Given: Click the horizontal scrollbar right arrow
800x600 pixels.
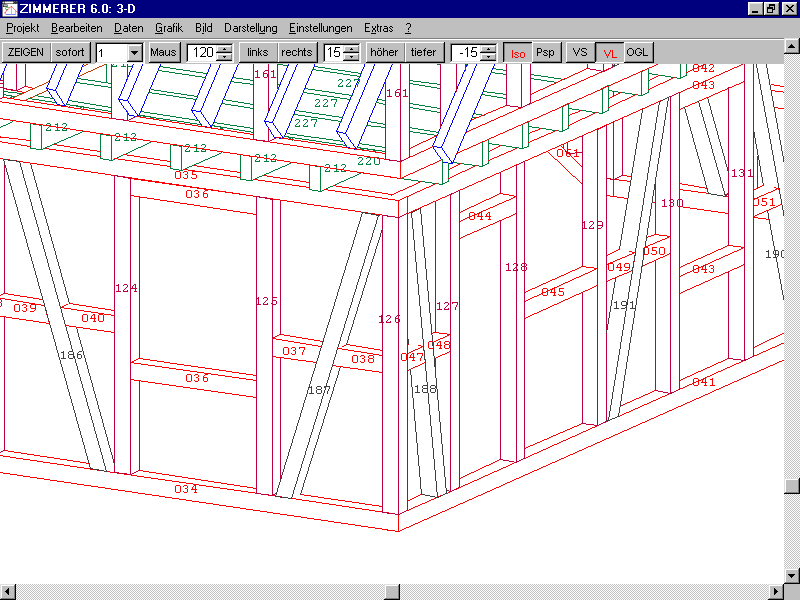Looking at the screenshot, I should point(775,590).
